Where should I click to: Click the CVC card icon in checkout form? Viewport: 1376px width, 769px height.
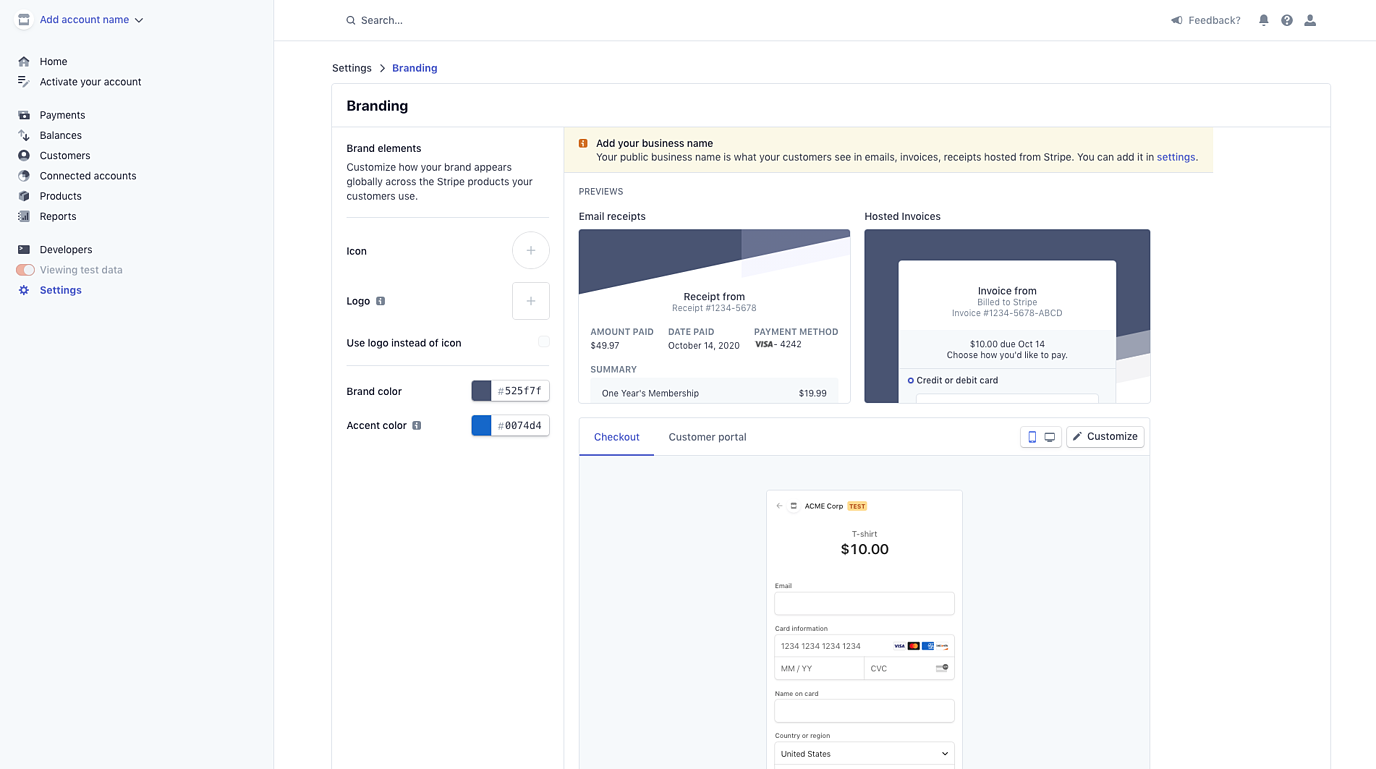(x=942, y=668)
